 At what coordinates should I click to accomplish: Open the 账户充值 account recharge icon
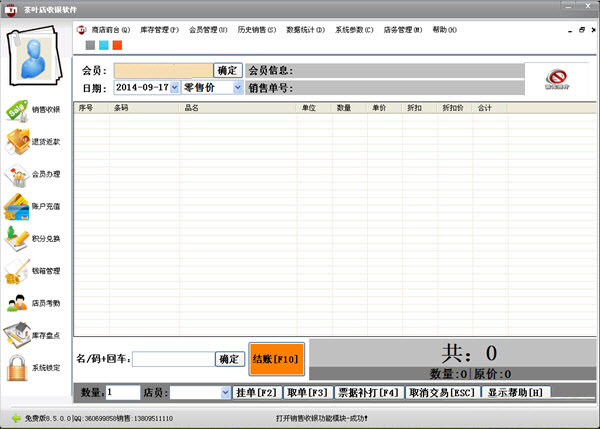tap(17, 207)
